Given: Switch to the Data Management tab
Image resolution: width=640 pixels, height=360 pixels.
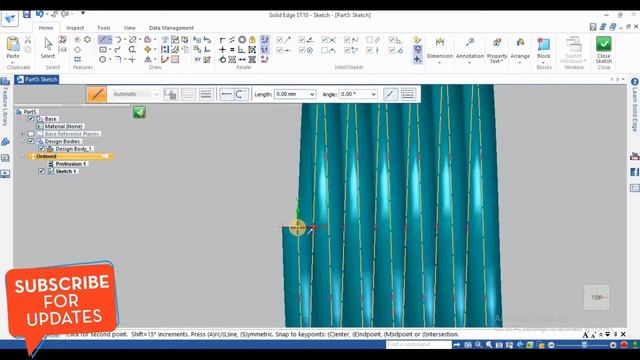Looking at the screenshot, I should tap(171, 28).
